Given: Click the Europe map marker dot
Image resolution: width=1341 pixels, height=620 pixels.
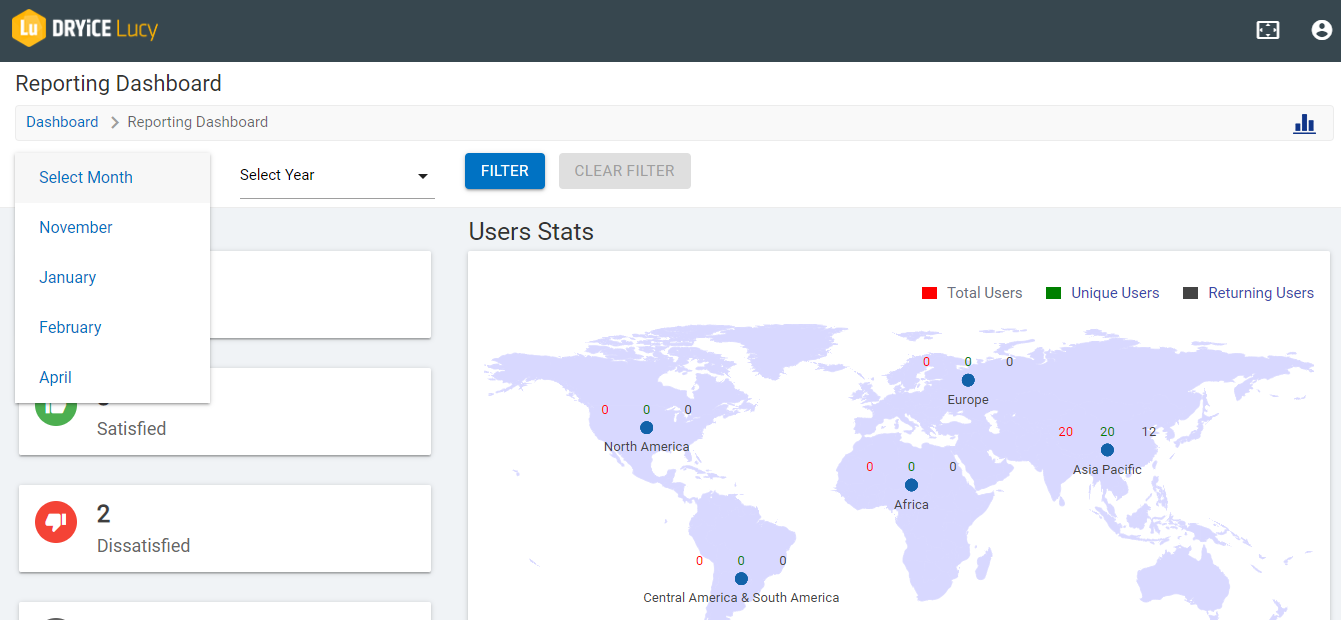Looking at the screenshot, I should [968, 380].
